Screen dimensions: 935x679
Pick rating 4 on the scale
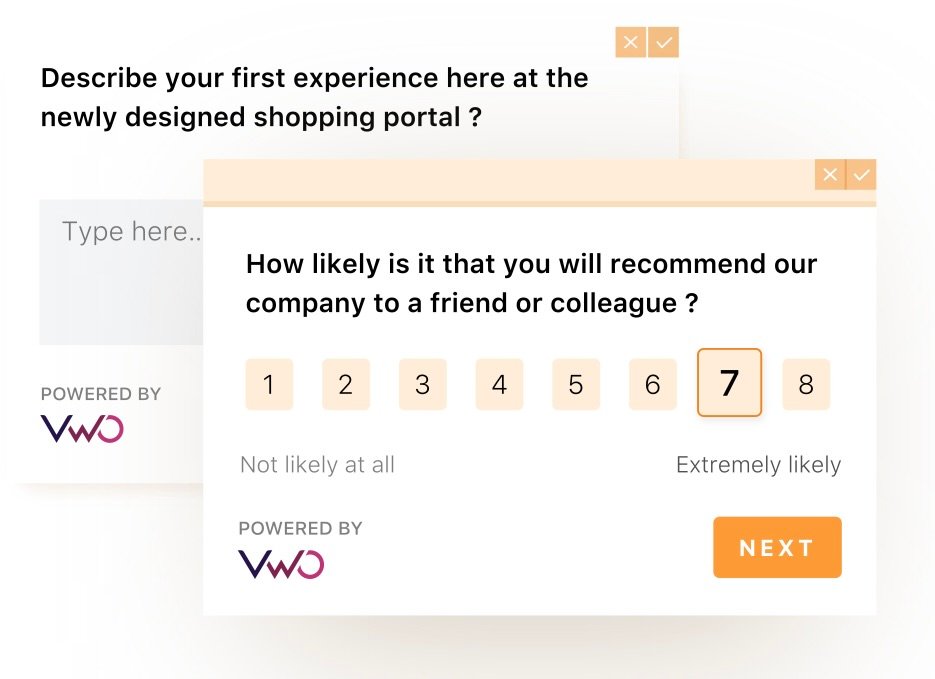(x=499, y=384)
